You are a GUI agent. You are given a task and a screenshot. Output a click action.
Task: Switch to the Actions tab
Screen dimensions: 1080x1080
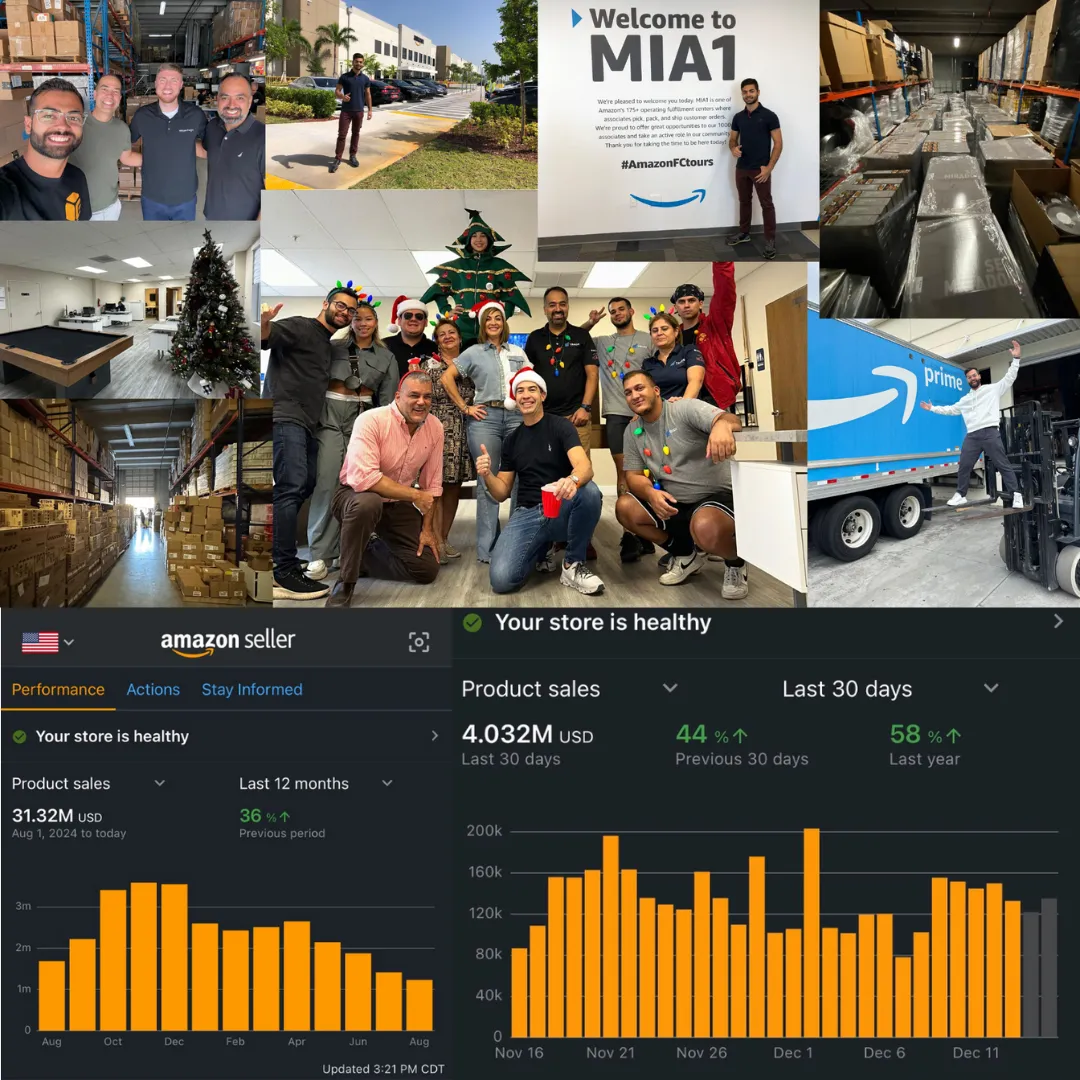[153, 689]
